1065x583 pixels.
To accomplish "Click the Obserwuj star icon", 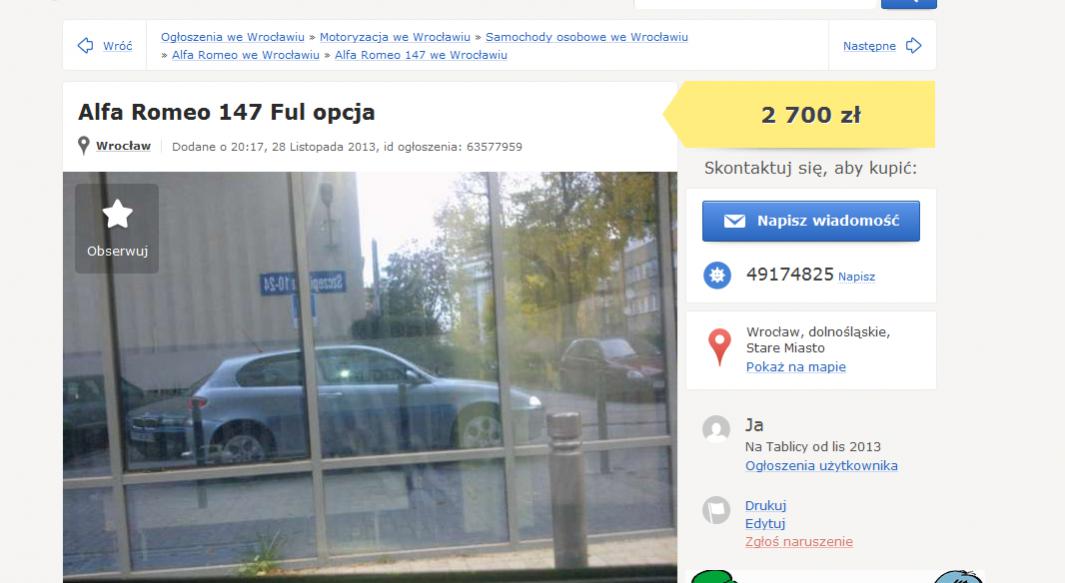I will click(117, 214).
